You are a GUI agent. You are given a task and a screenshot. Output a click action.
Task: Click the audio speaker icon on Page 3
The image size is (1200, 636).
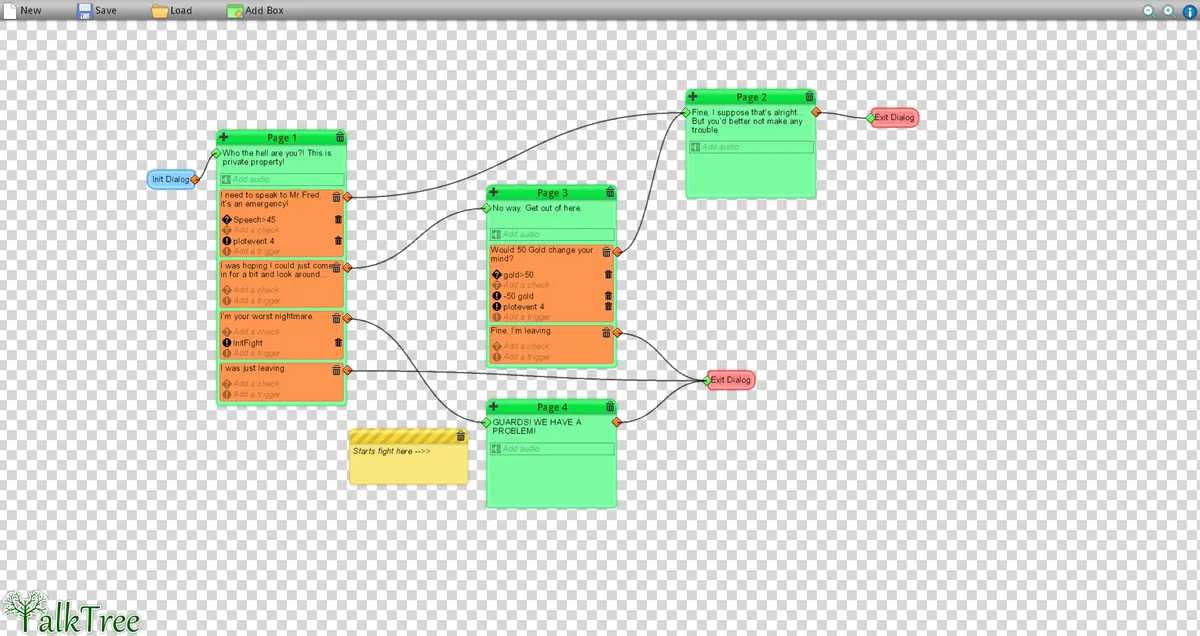point(495,233)
